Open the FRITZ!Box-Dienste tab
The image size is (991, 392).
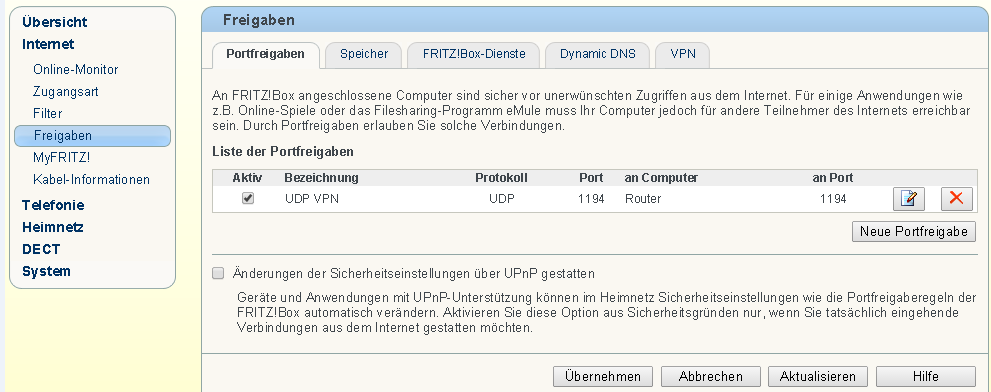474,54
